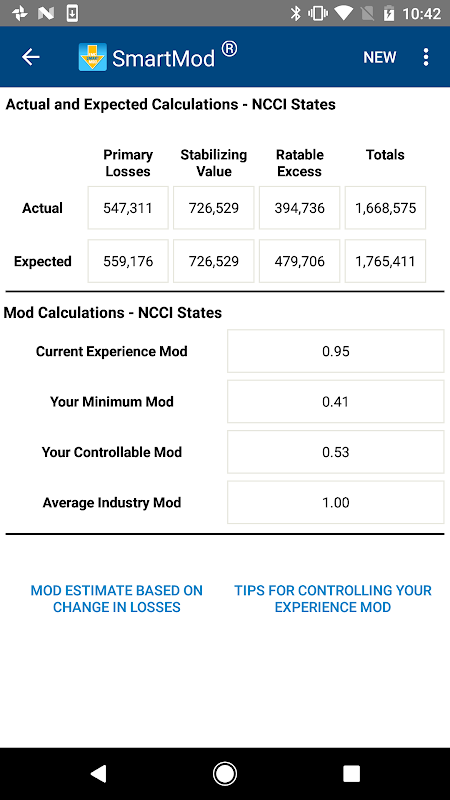The image size is (450, 800).
Task: Tap Android recent apps square button
Action: coord(351,774)
